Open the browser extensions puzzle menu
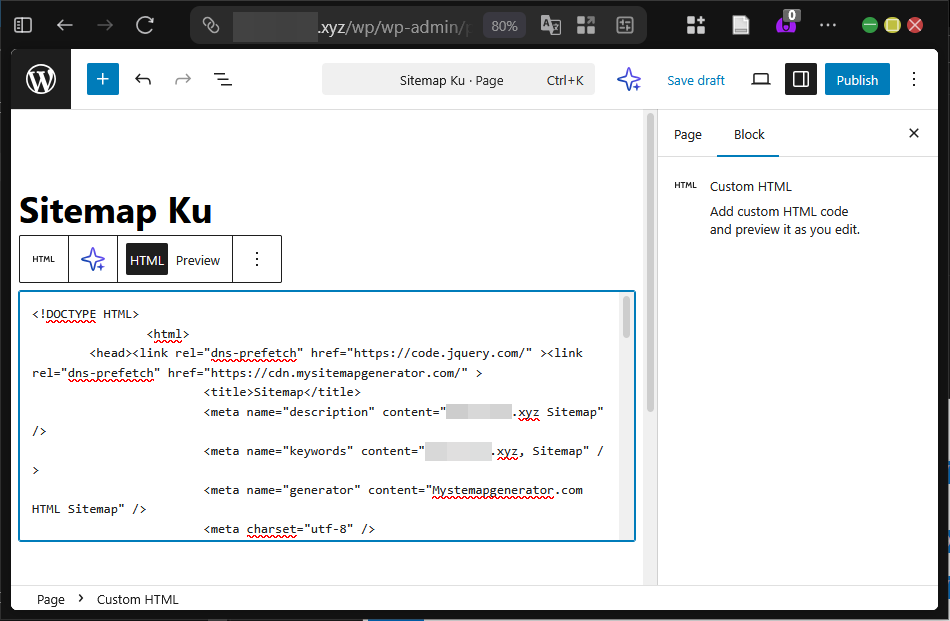This screenshot has height=621, width=950. (696, 25)
